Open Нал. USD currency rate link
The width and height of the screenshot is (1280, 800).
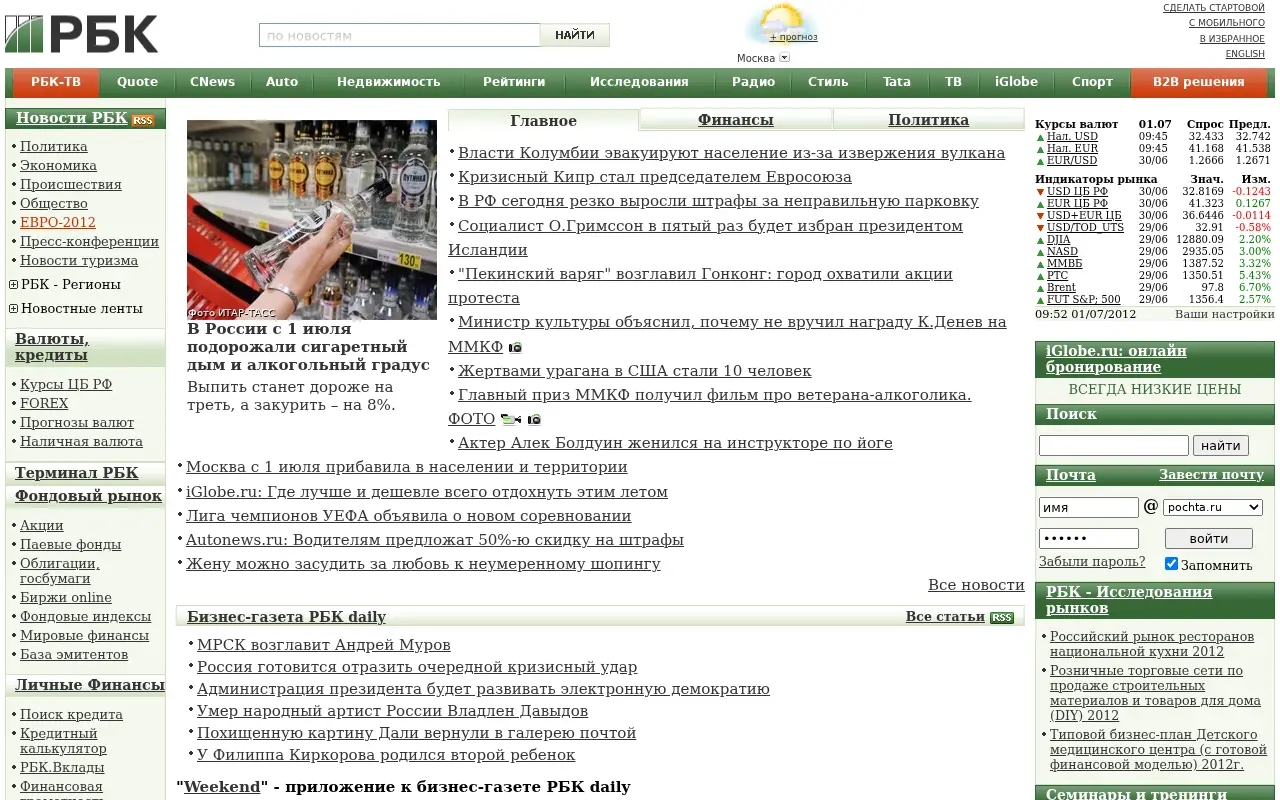1072,137
